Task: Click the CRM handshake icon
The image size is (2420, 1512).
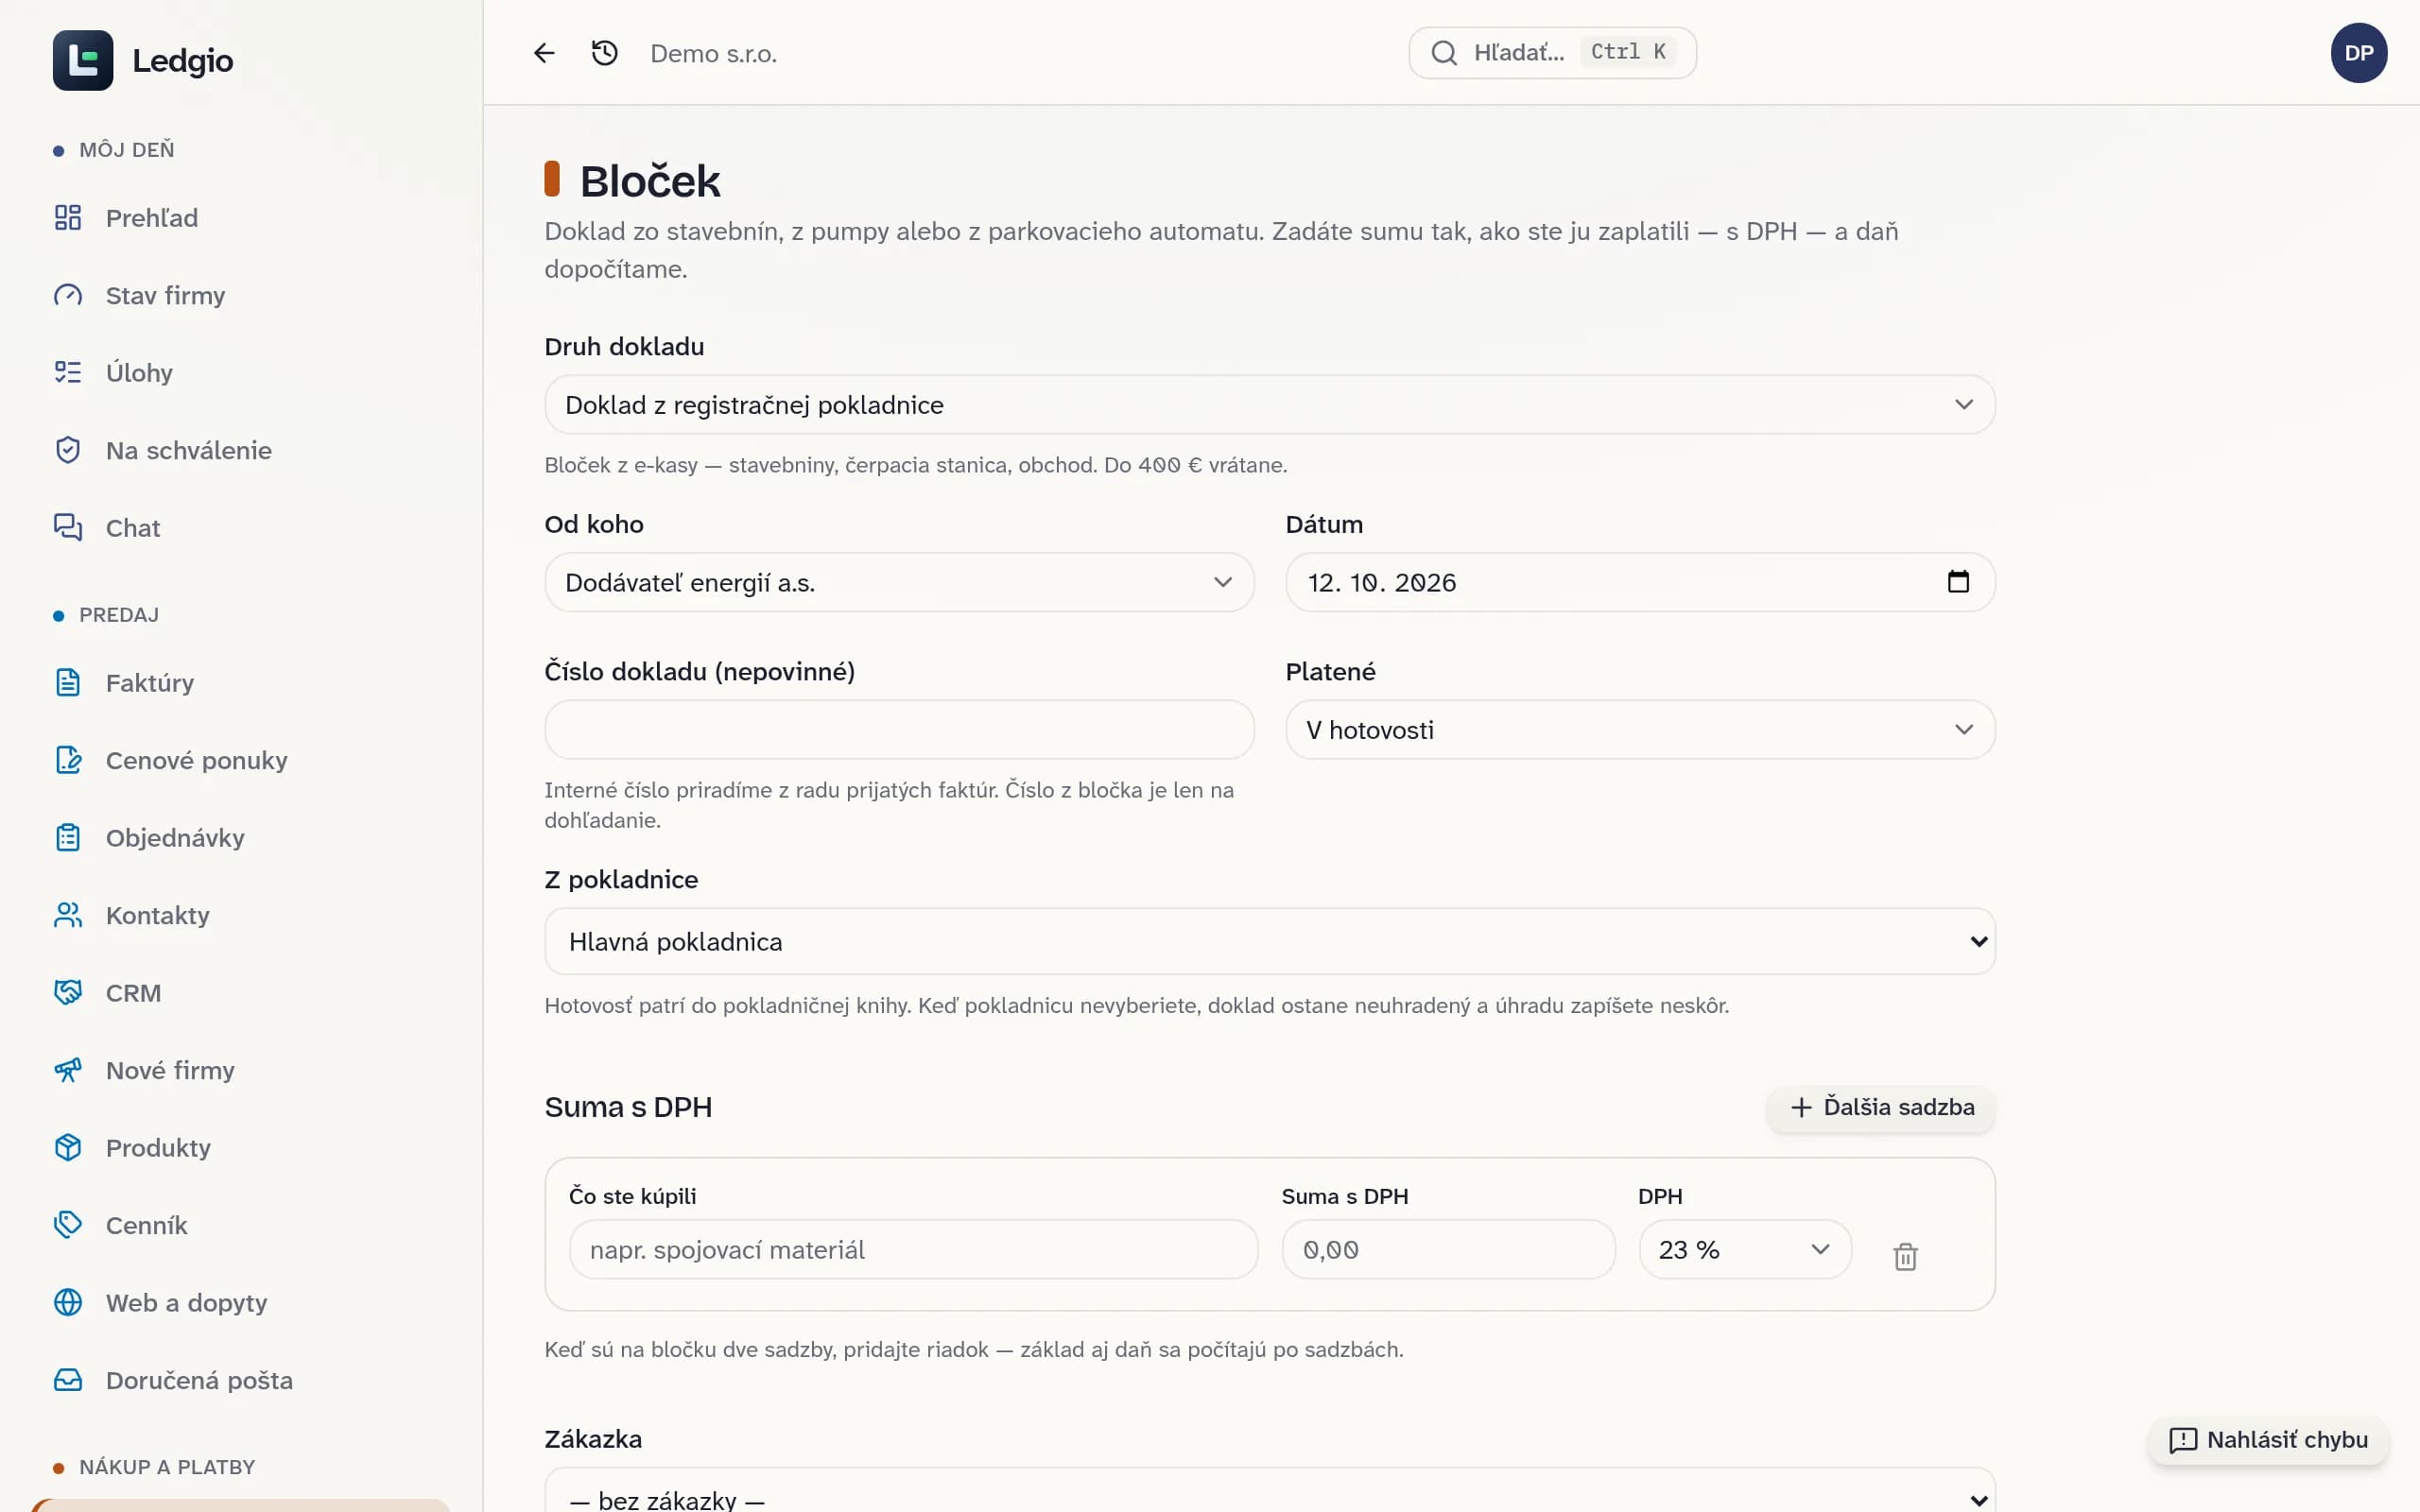Action: pos(68,993)
